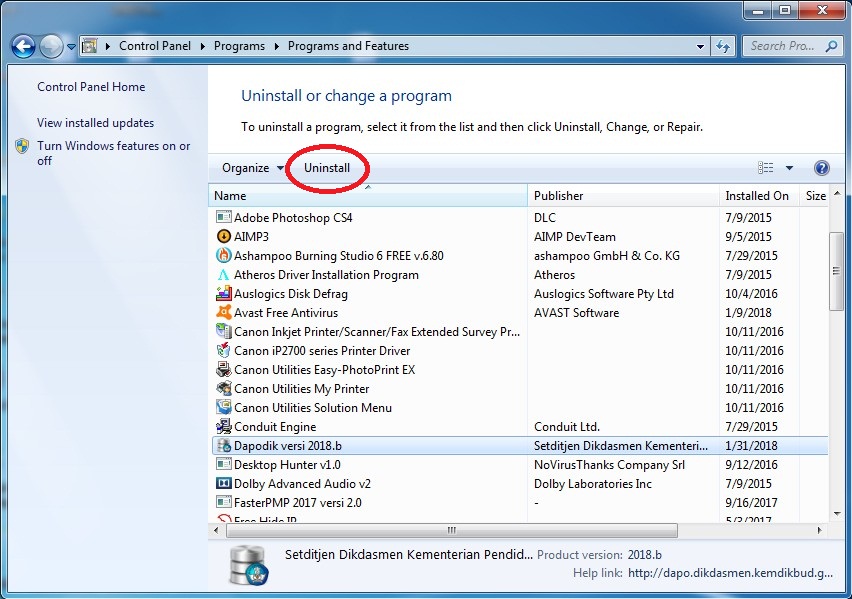The height and width of the screenshot is (599, 852).
Task: Open View installed updates link
Action: 96,123
